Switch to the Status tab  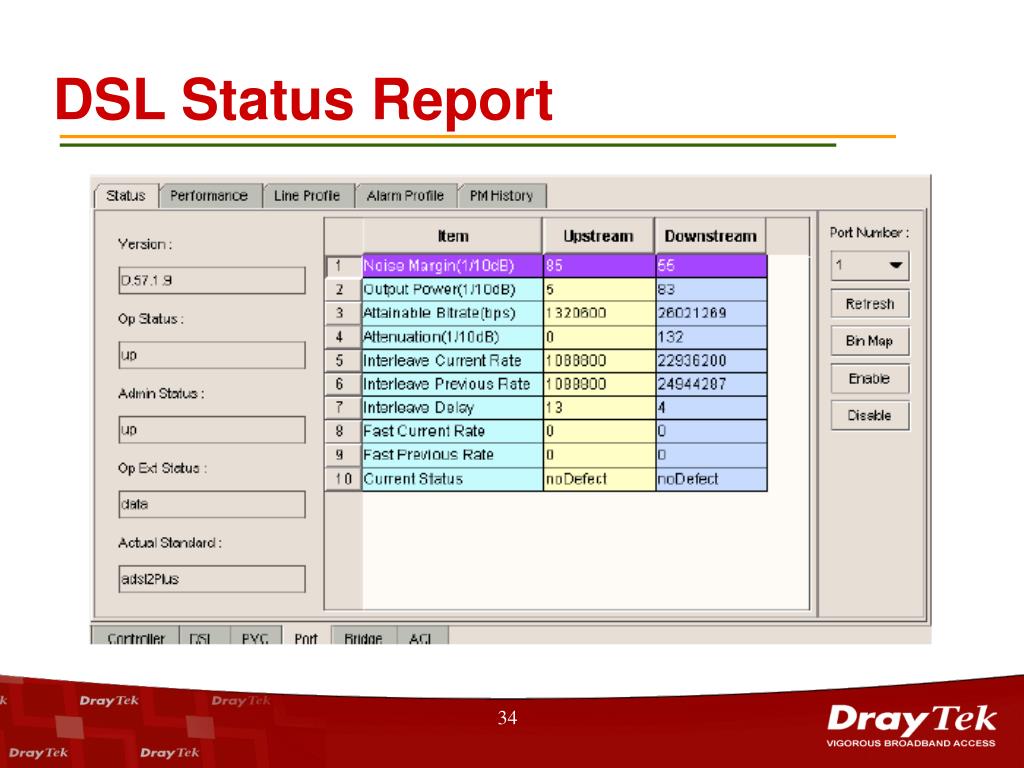coord(126,195)
